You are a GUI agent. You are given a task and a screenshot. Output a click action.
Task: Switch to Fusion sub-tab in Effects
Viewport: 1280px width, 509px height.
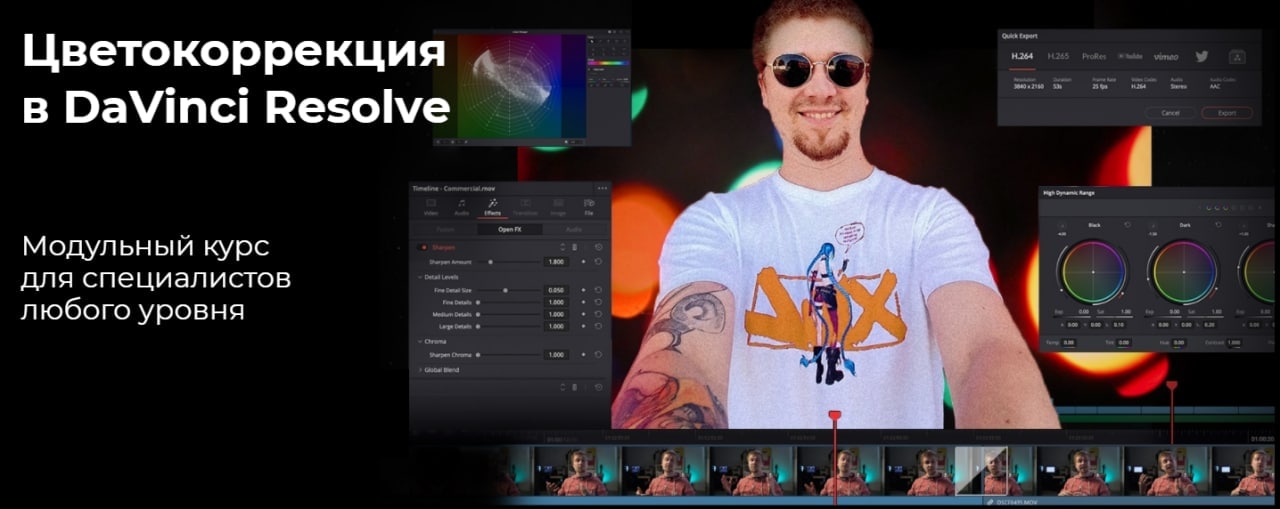point(445,229)
